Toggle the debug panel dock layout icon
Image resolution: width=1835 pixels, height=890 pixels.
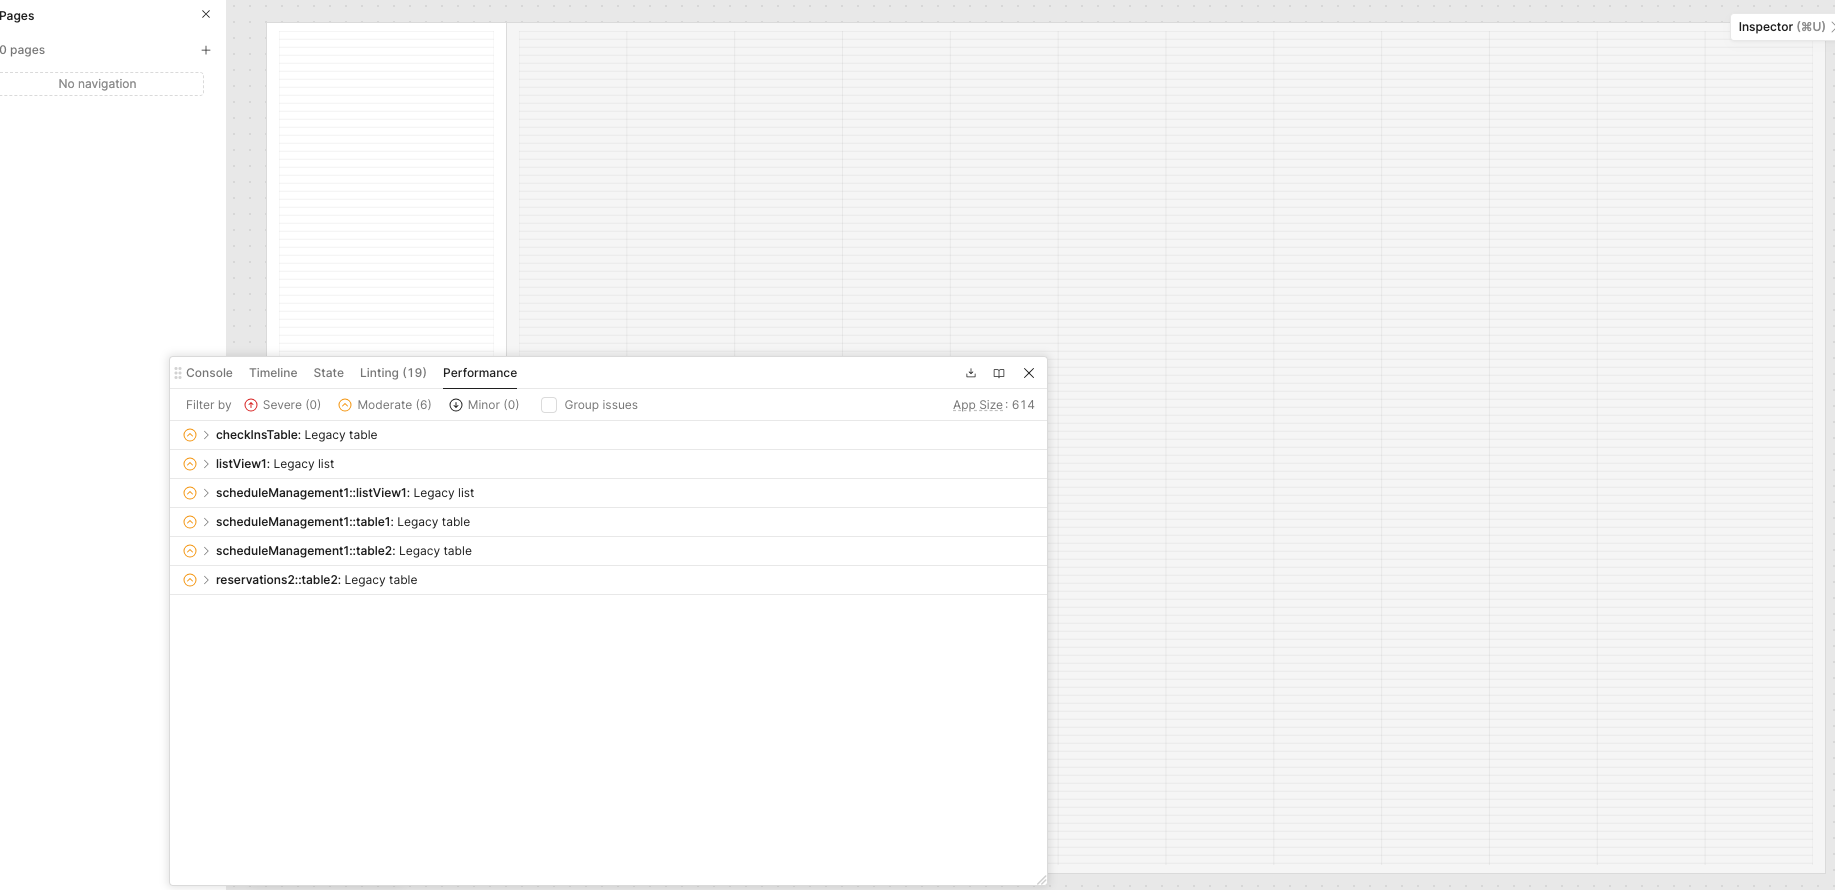[999, 373]
